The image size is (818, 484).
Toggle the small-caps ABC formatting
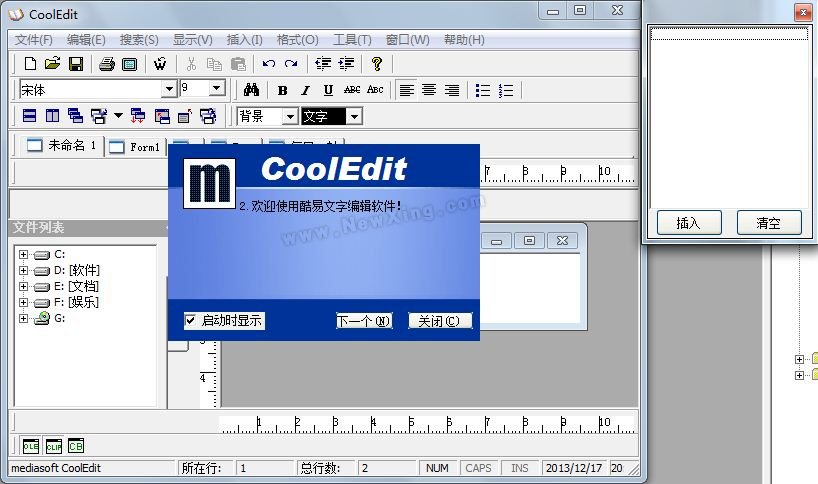(375, 90)
